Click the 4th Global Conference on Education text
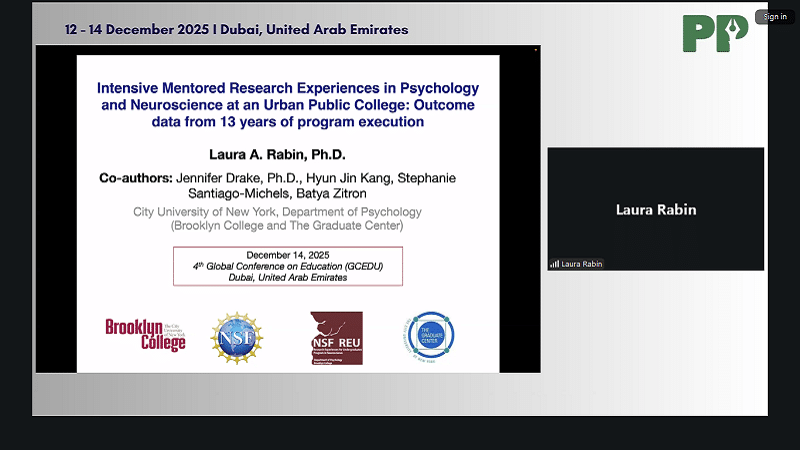The height and width of the screenshot is (450, 800). pos(288,266)
